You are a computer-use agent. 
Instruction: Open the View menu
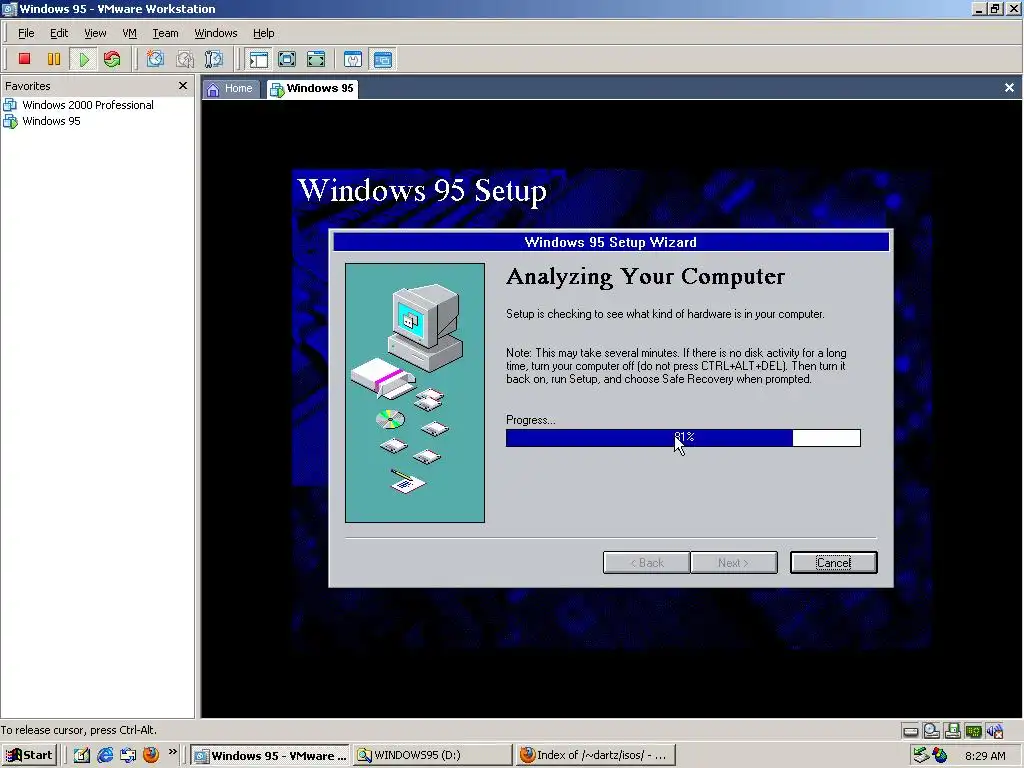[95, 33]
